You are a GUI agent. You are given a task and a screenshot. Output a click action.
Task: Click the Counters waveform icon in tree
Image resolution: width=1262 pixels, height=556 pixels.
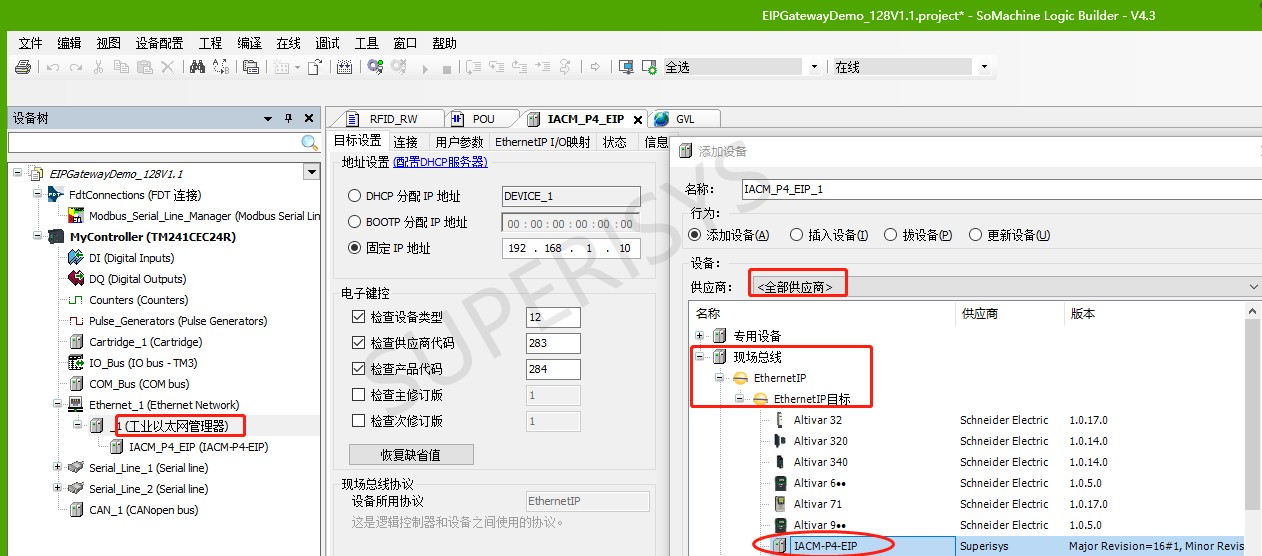(x=76, y=300)
